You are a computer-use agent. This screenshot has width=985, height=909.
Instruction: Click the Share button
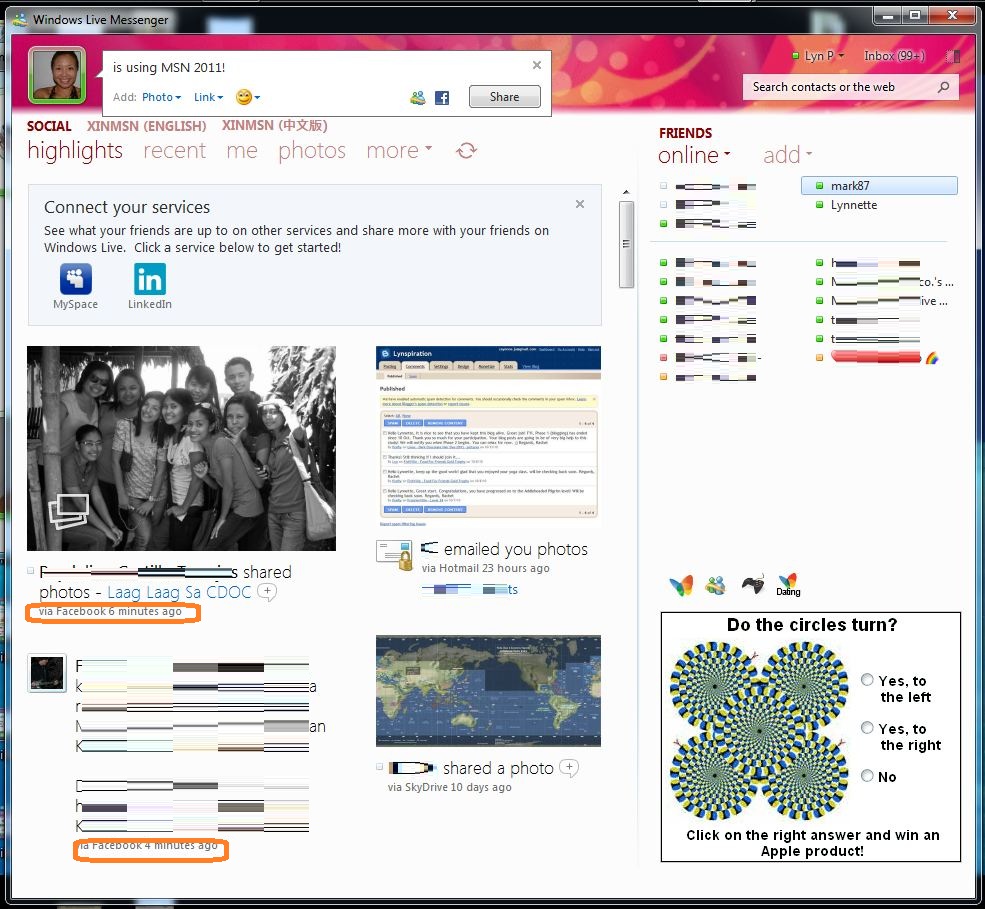(504, 97)
